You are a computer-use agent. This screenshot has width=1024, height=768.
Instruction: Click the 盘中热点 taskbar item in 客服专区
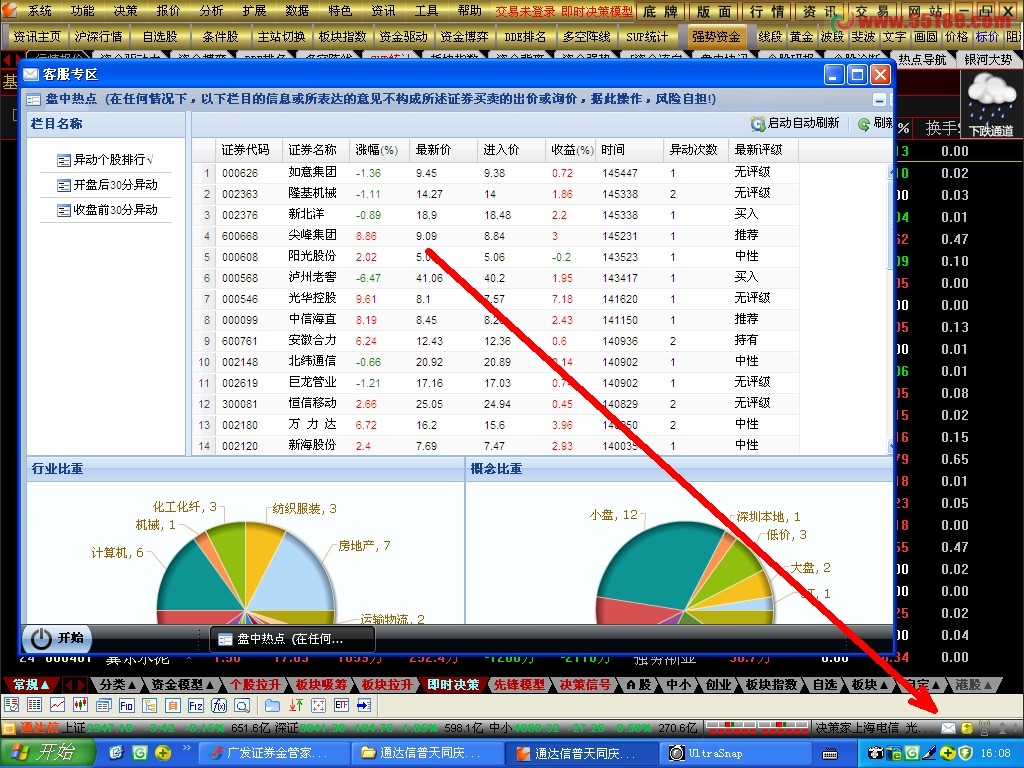point(292,639)
